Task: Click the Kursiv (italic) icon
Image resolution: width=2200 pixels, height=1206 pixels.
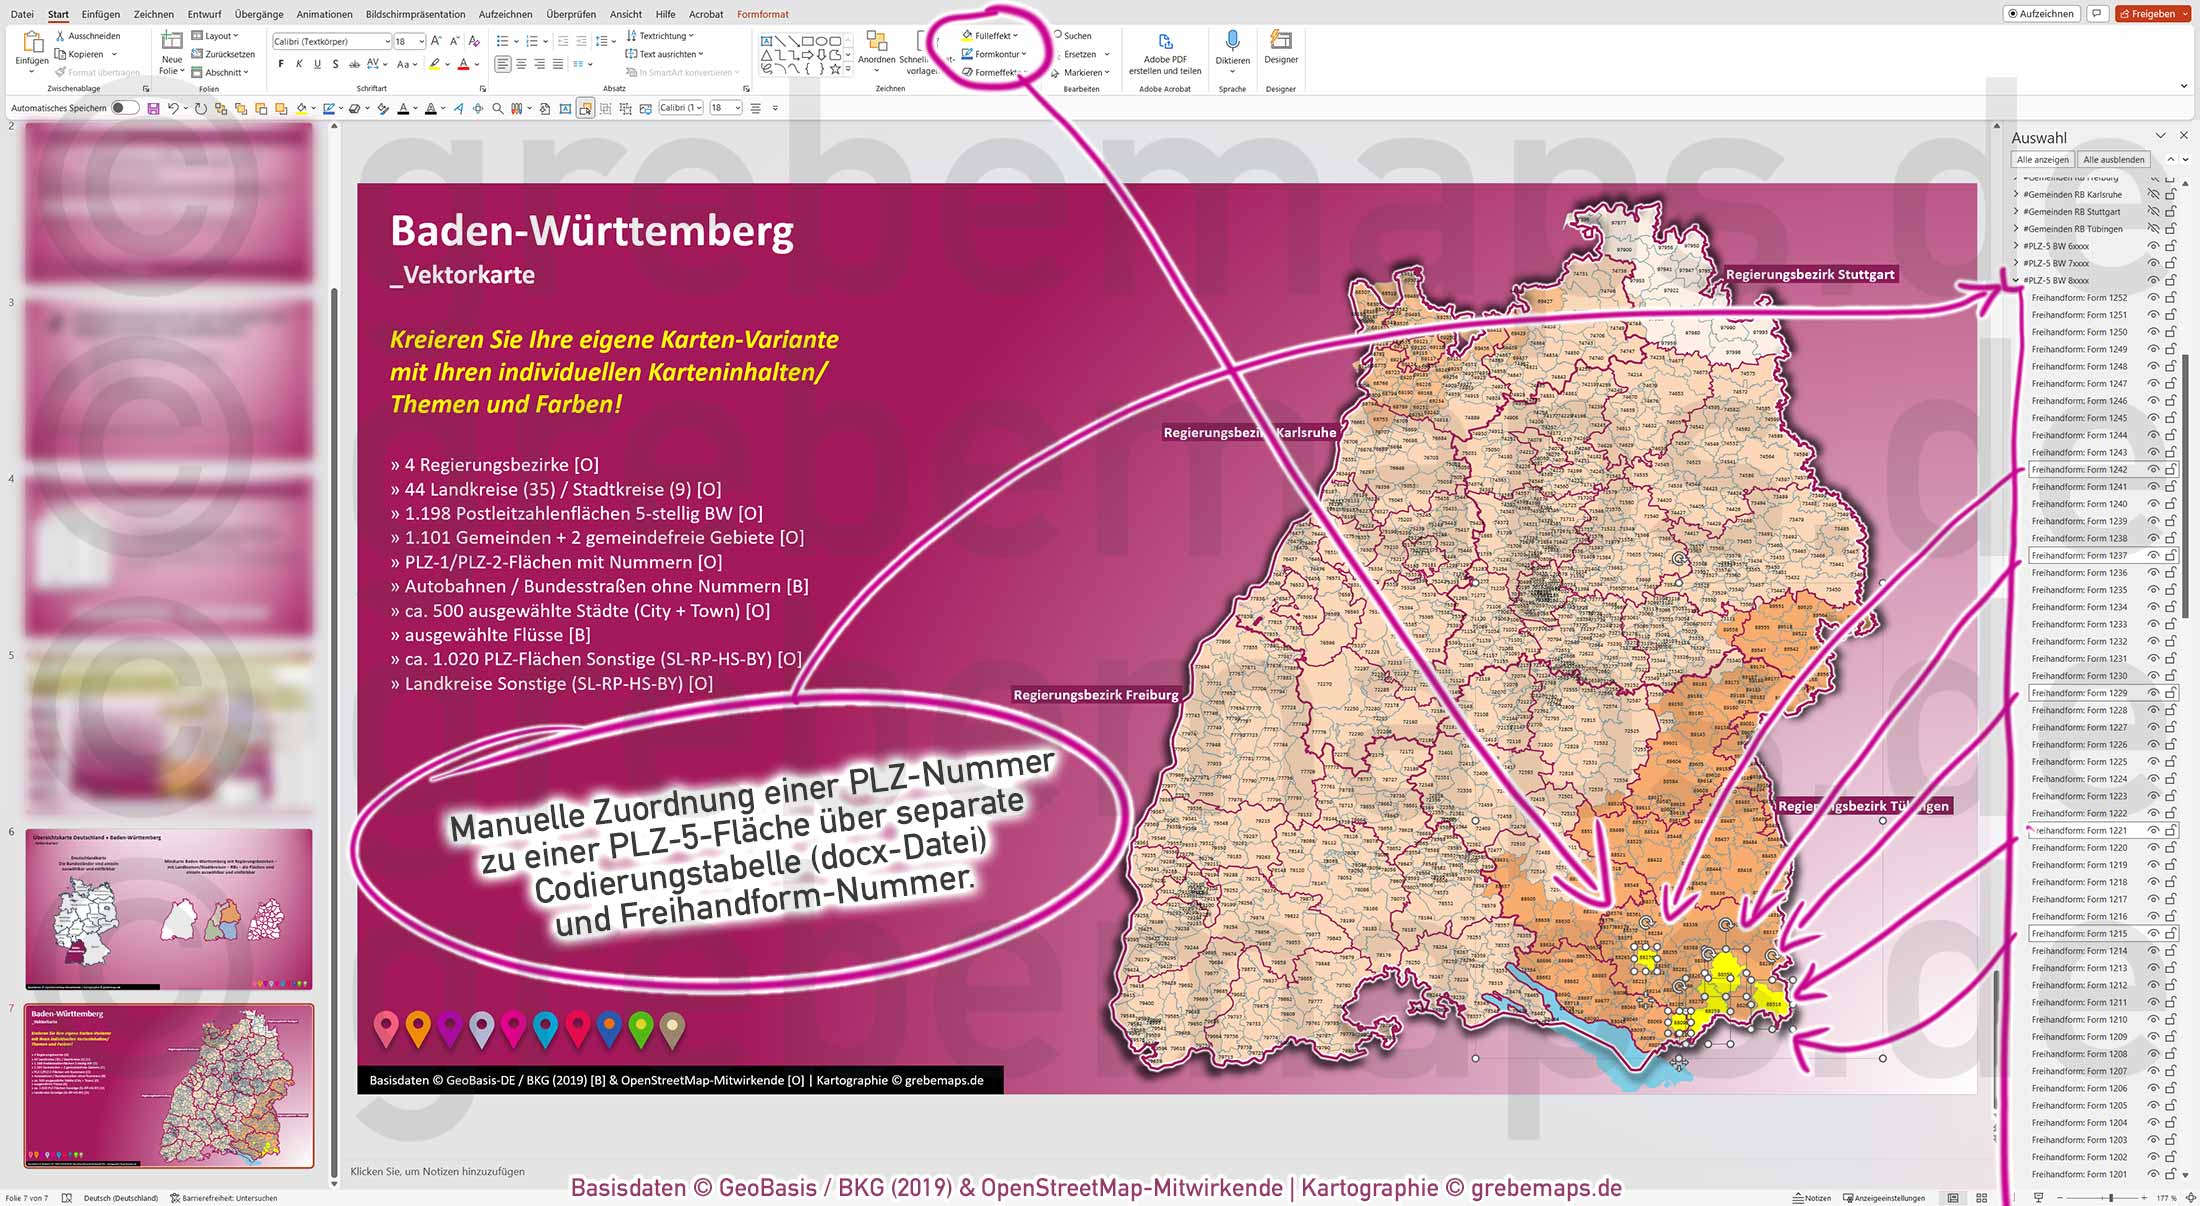Action: pyautogui.click(x=298, y=63)
